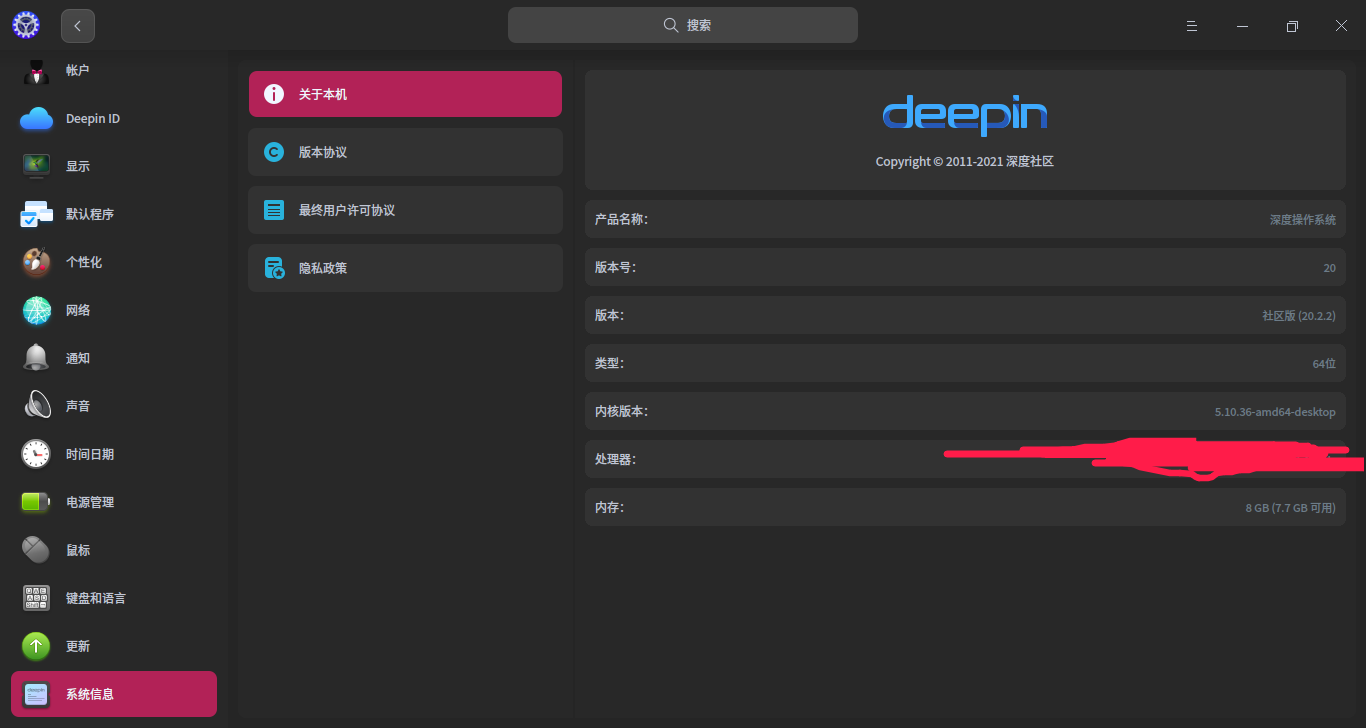The height and width of the screenshot is (728, 1366).
Task: Go back using the back arrow button
Action: tap(78, 26)
